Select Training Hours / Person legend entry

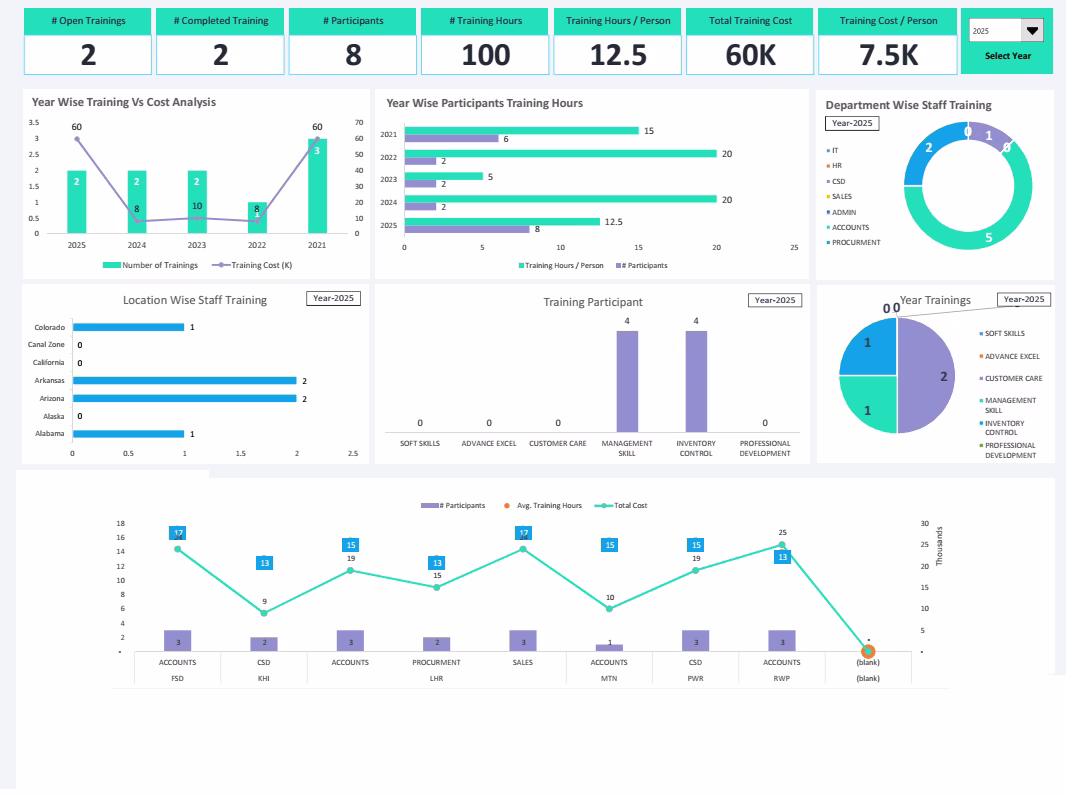tap(561, 266)
